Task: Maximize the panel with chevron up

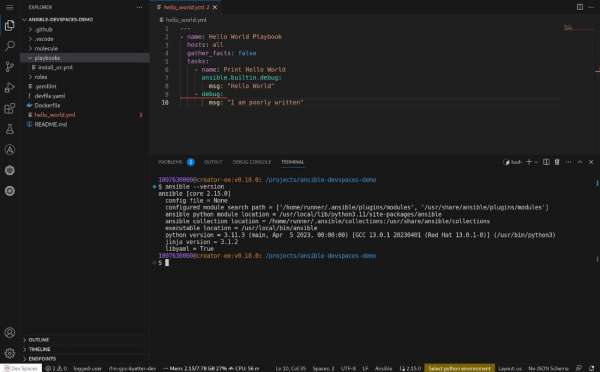Action: (x=580, y=162)
